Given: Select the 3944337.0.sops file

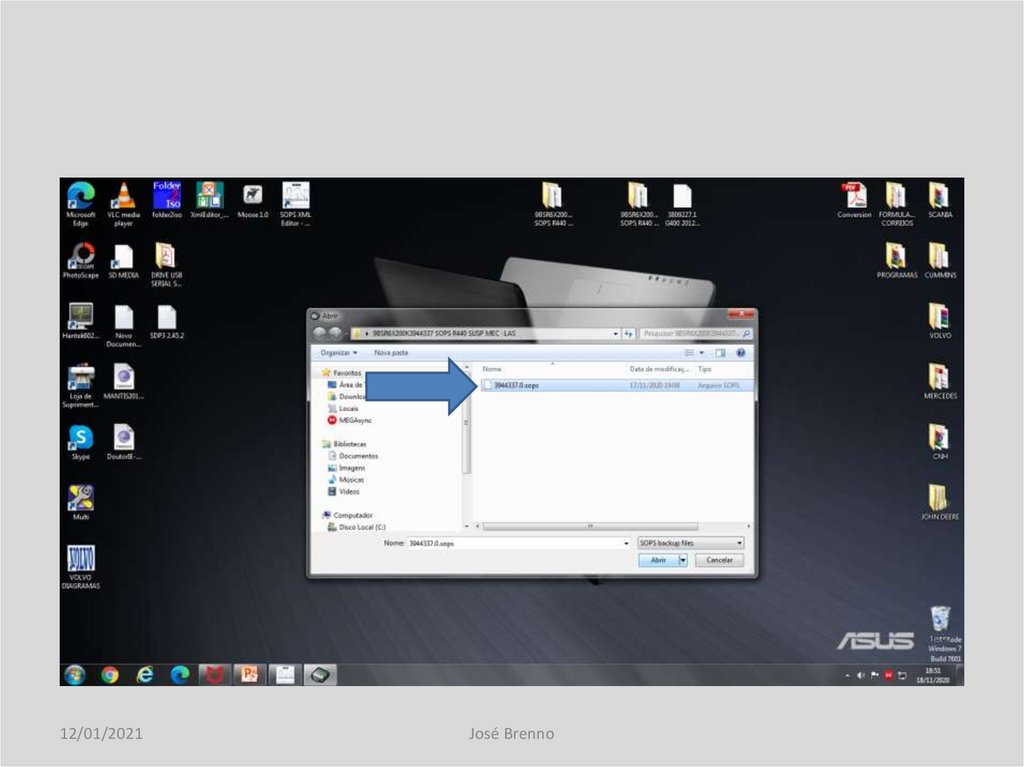Looking at the screenshot, I should click(516, 385).
